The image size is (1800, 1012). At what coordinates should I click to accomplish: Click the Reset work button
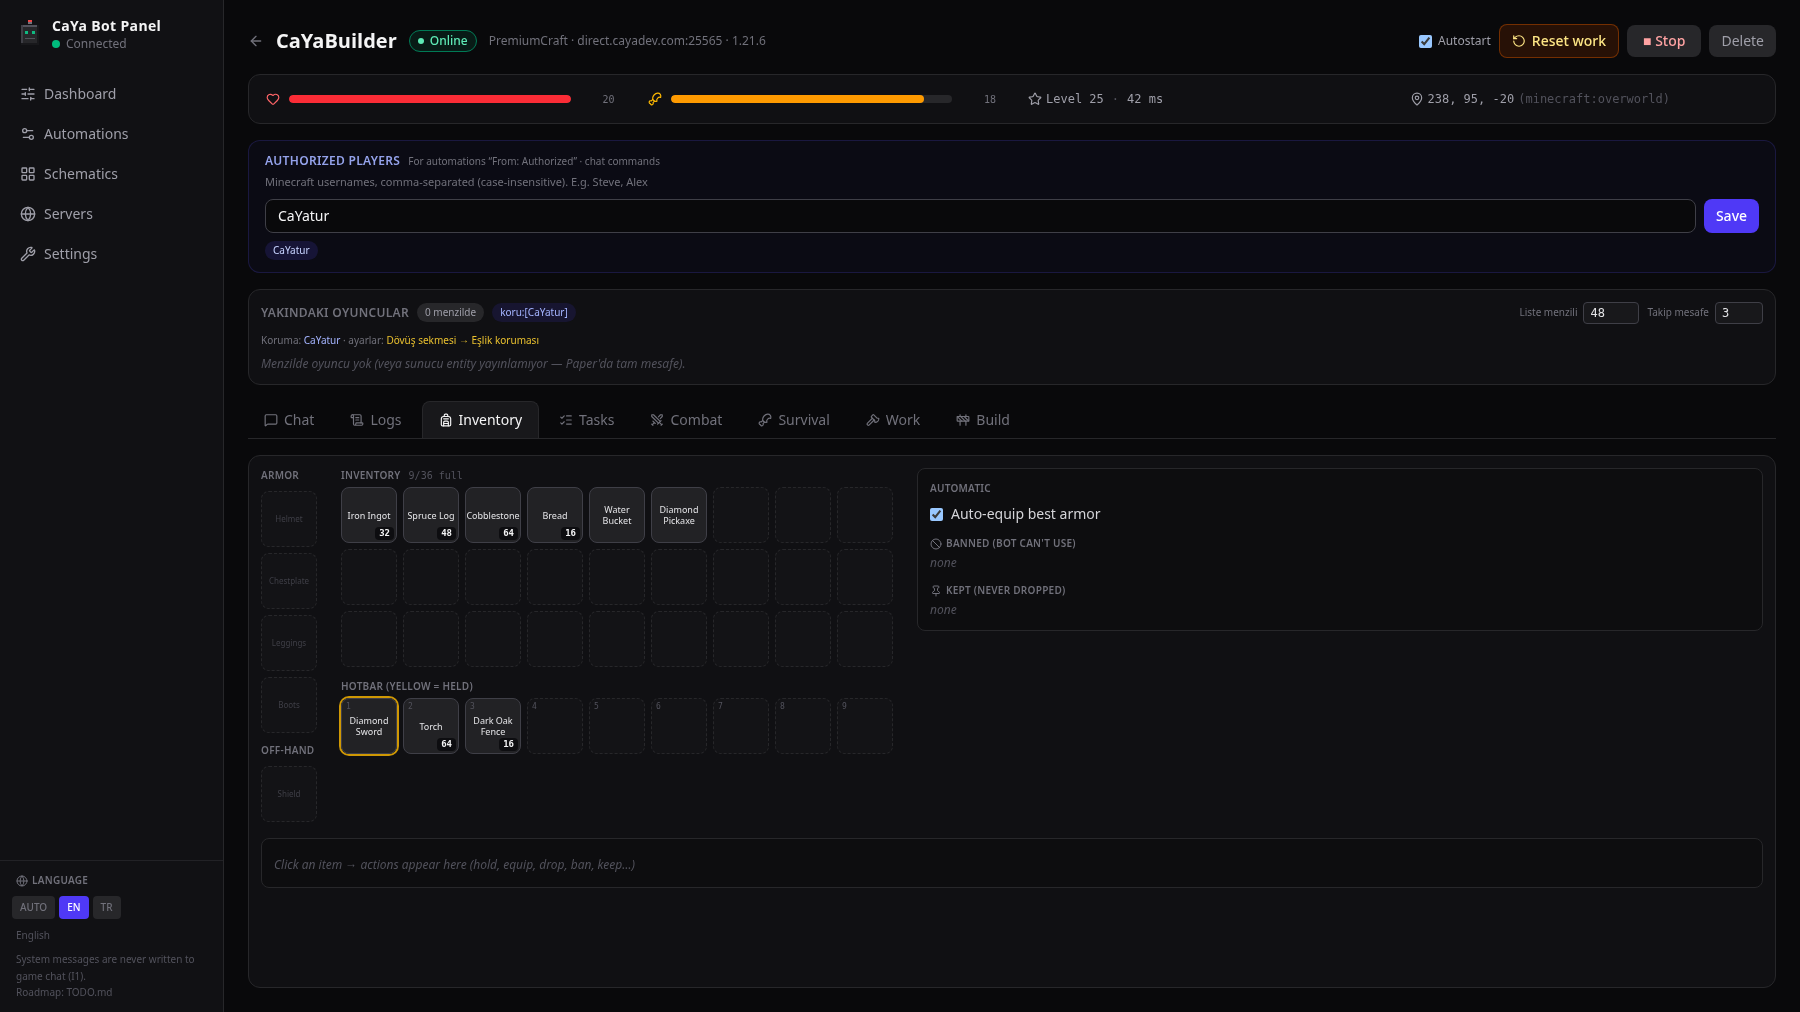point(1559,41)
